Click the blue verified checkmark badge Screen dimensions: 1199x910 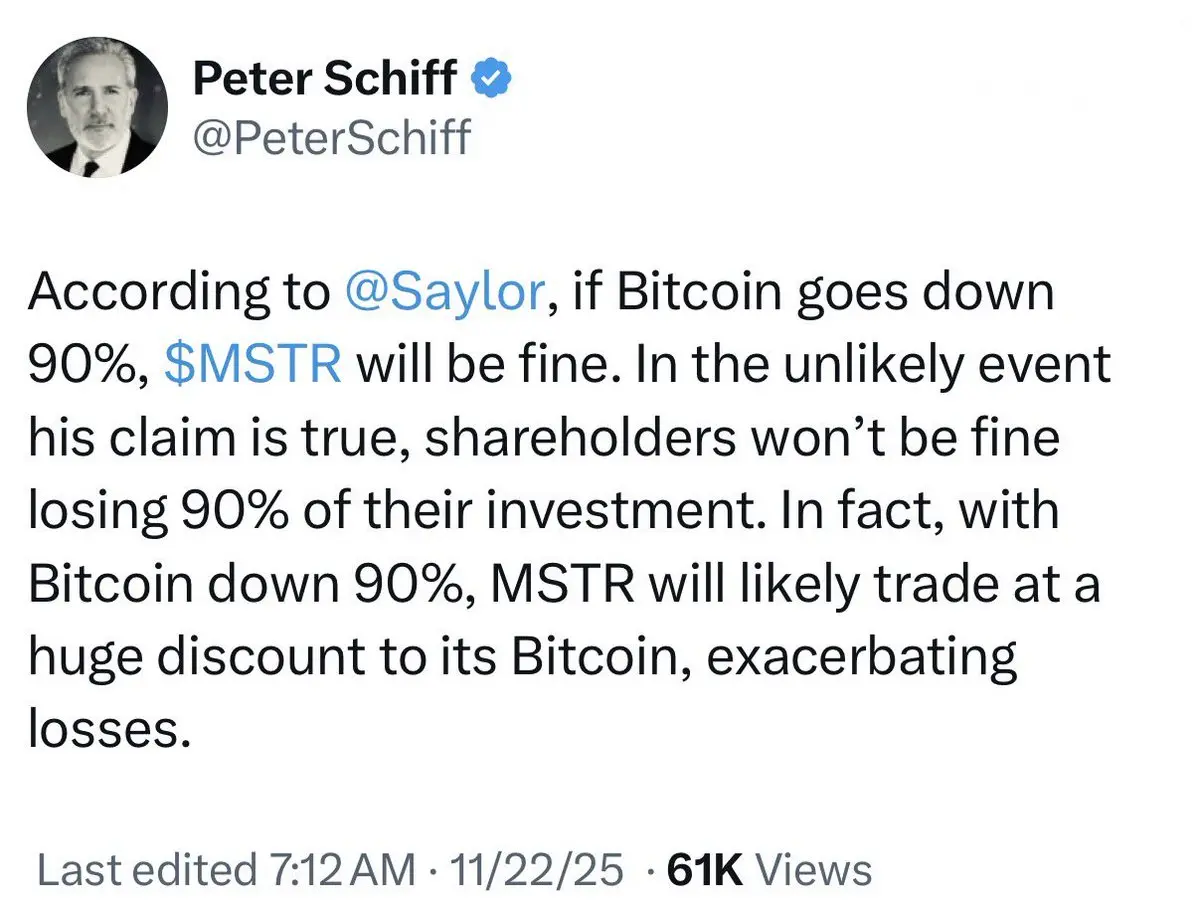tap(491, 78)
